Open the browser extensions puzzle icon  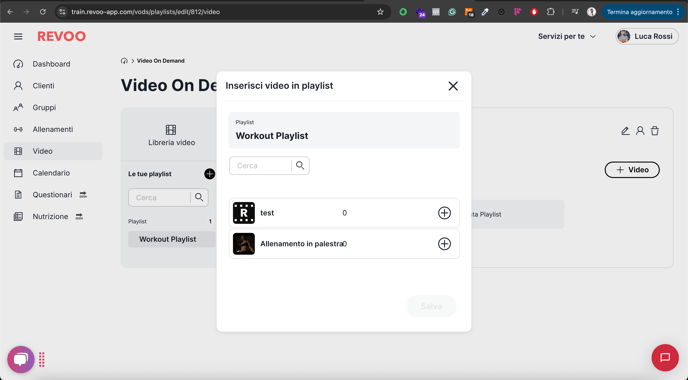tap(551, 12)
